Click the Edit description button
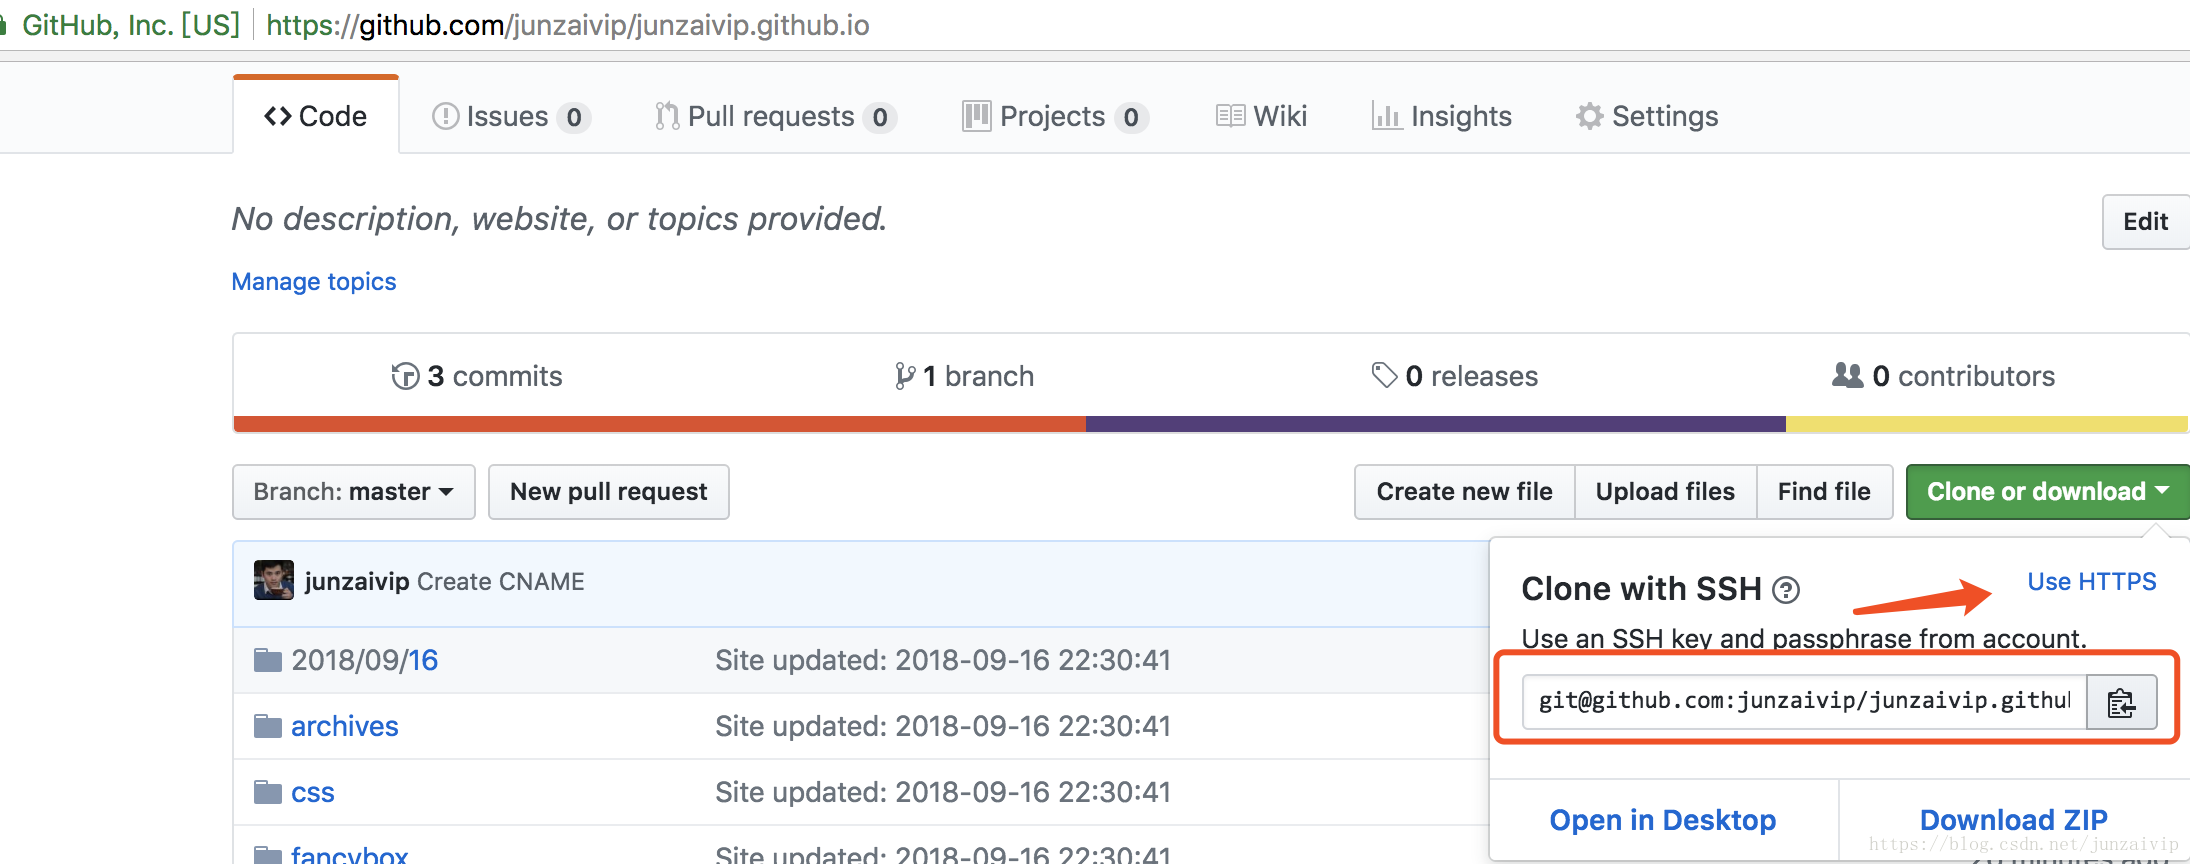 2145,222
